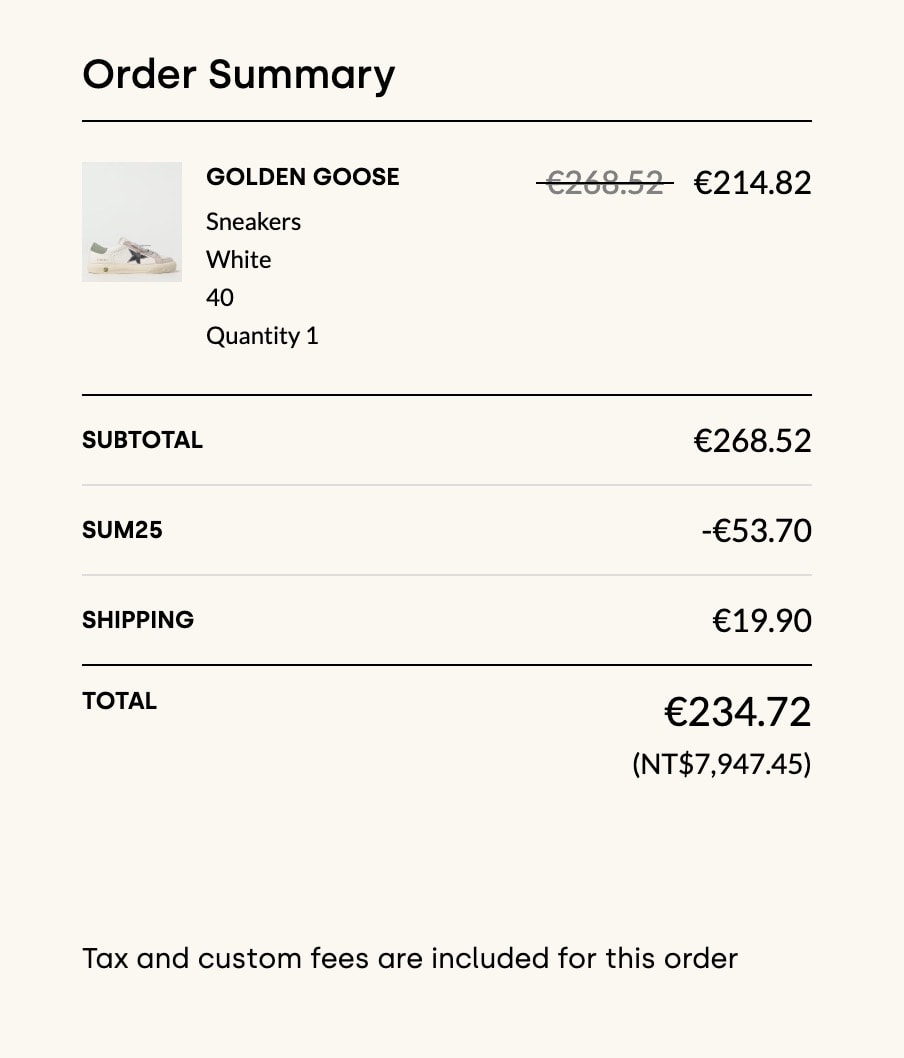Click the Golden Goose sneaker thumbnail
This screenshot has height=1058, width=904.
pyautogui.click(x=132, y=222)
